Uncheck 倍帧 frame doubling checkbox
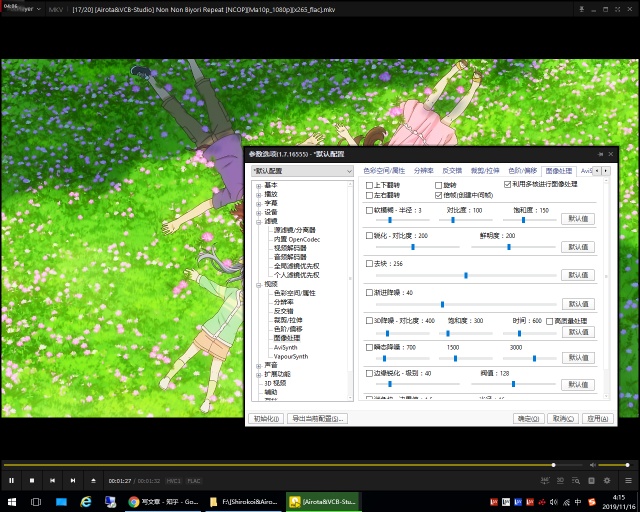This screenshot has width=640, height=512. coord(439,195)
